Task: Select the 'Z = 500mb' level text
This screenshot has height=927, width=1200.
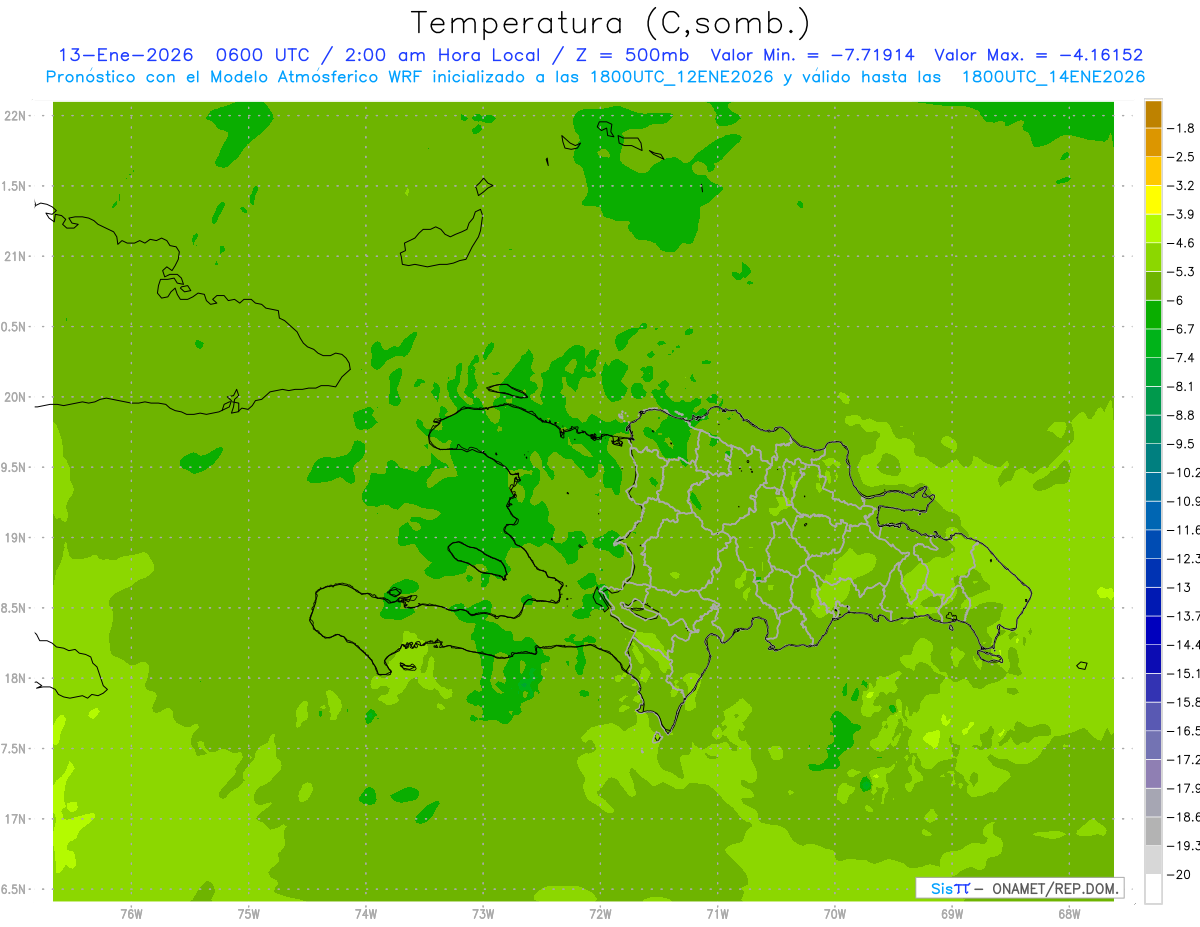Action: click(632, 55)
